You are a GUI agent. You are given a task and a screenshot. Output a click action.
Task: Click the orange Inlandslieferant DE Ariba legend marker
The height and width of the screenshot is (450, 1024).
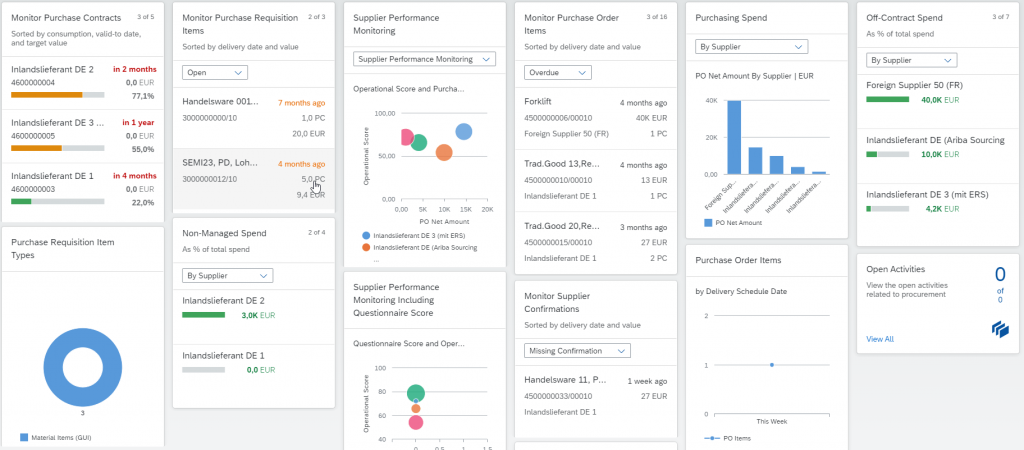coord(366,248)
